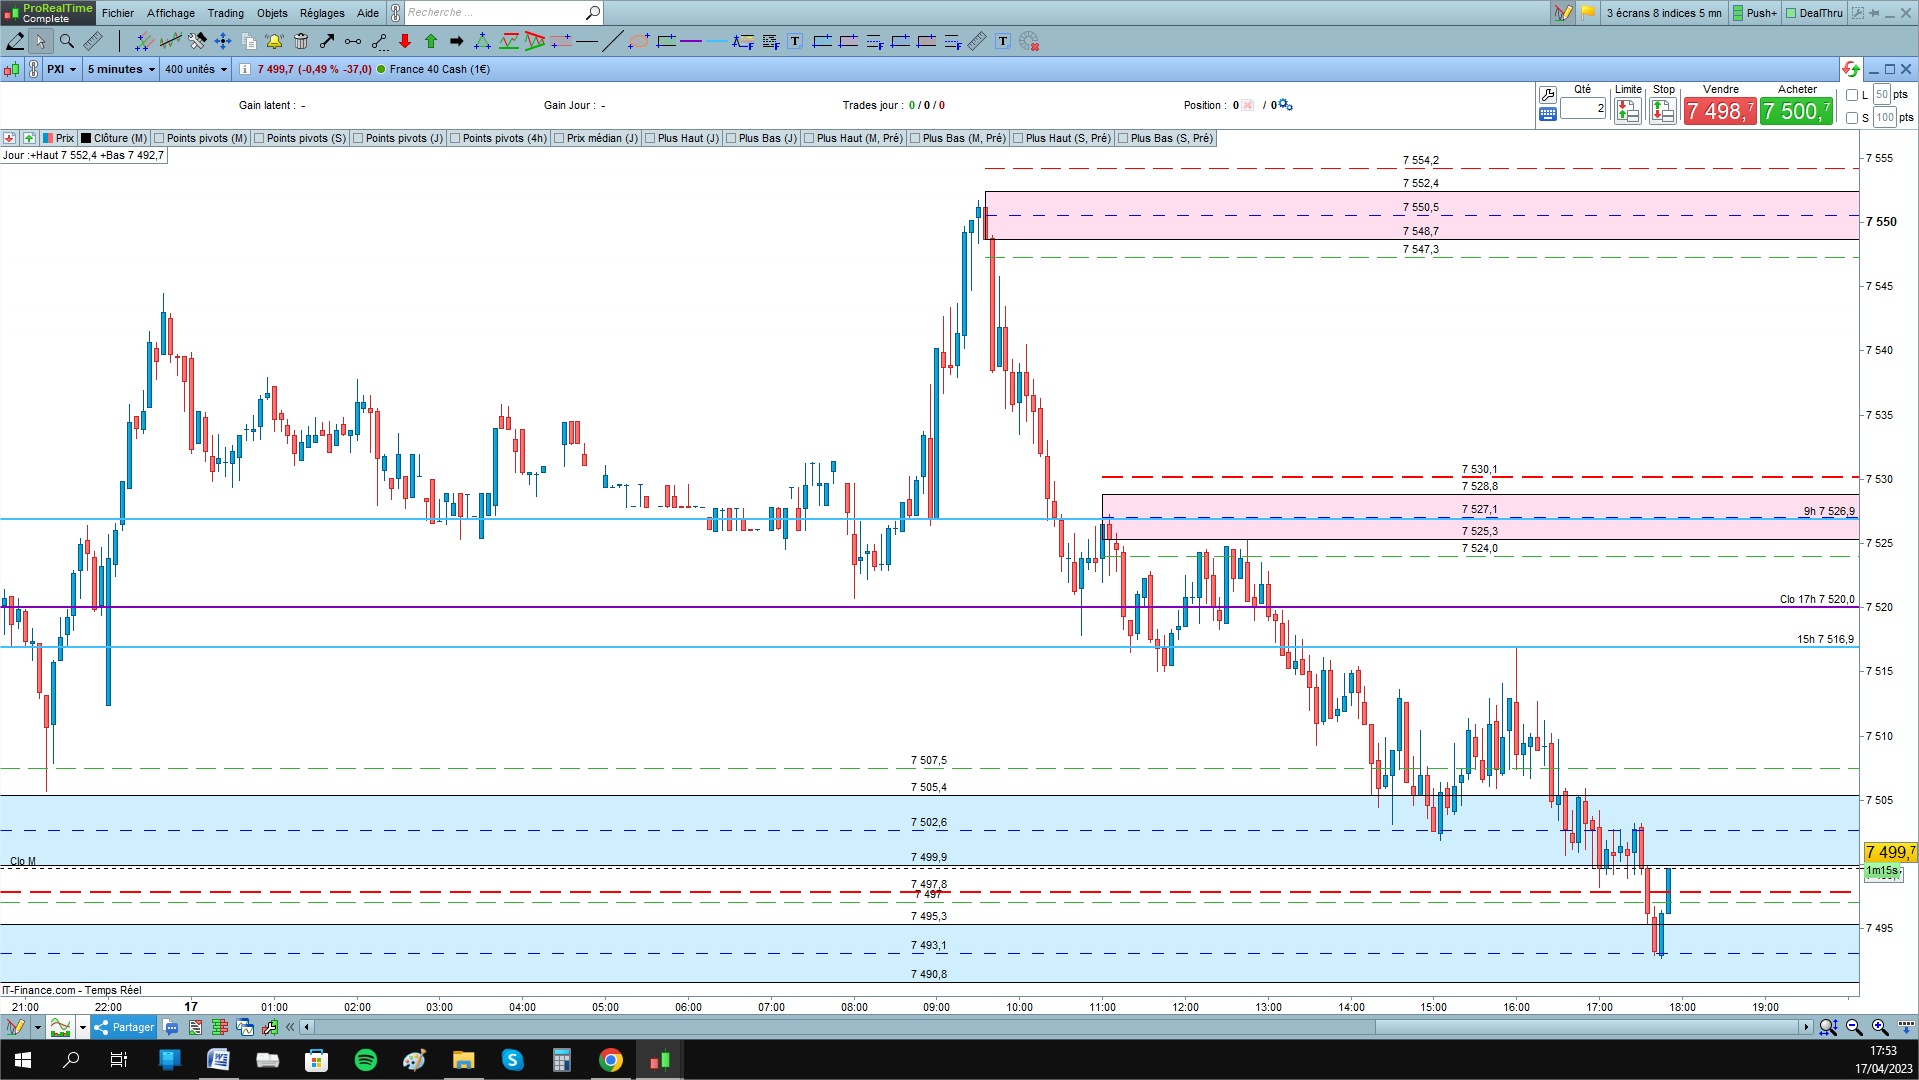
Task: Activate the cursor pointer tool
Action: pos(40,41)
